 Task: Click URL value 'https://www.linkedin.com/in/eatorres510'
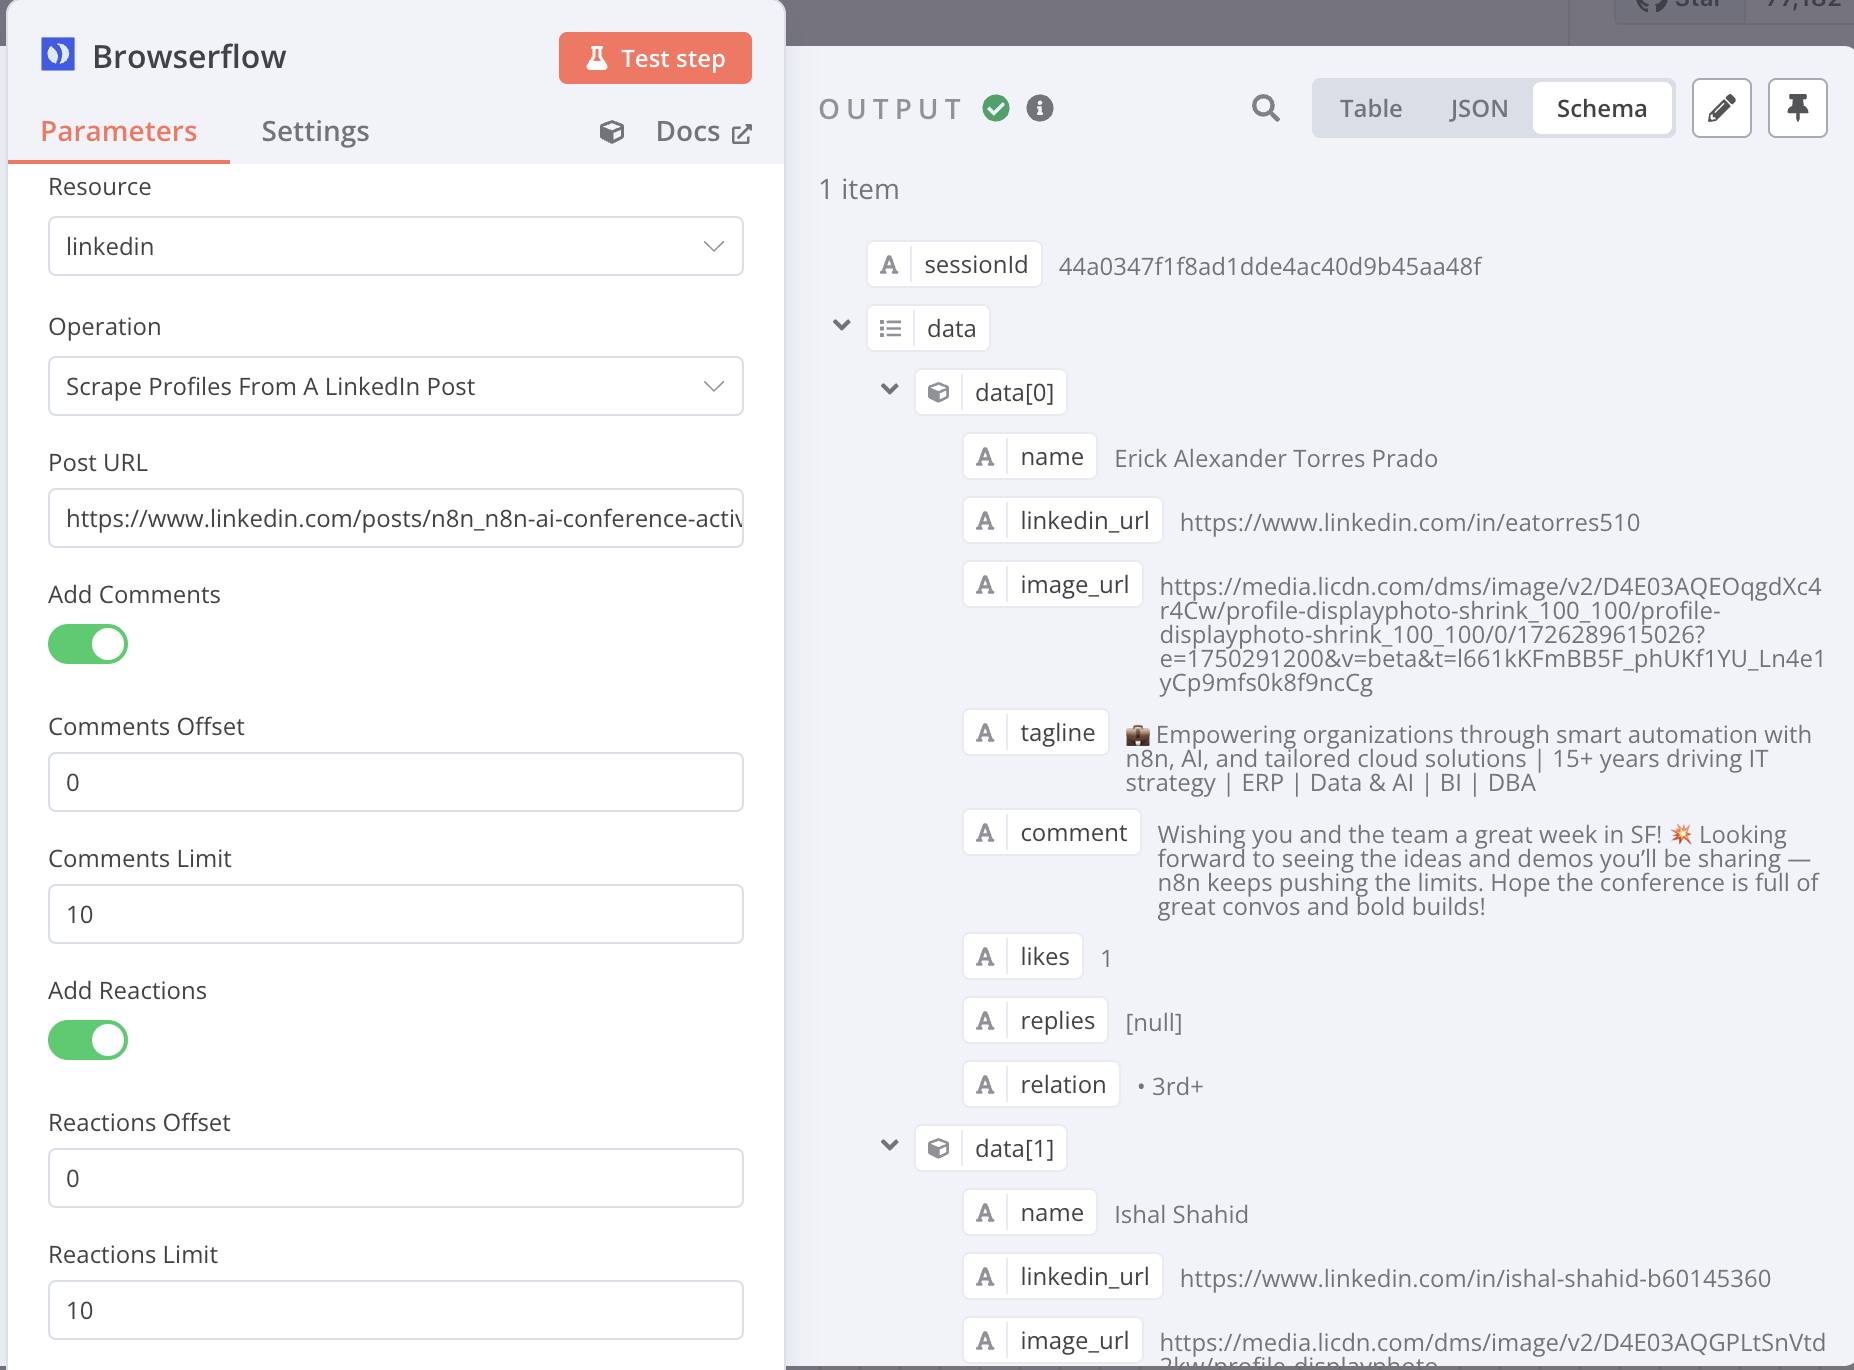click(x=1410, y=522)
